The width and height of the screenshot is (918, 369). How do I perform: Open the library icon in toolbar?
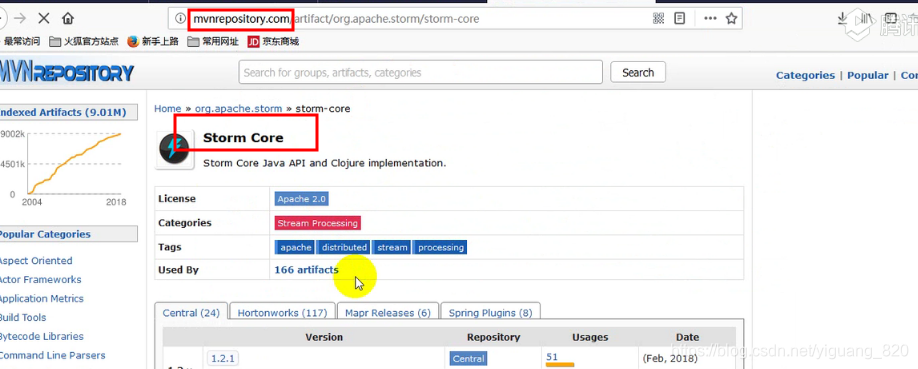865,18
